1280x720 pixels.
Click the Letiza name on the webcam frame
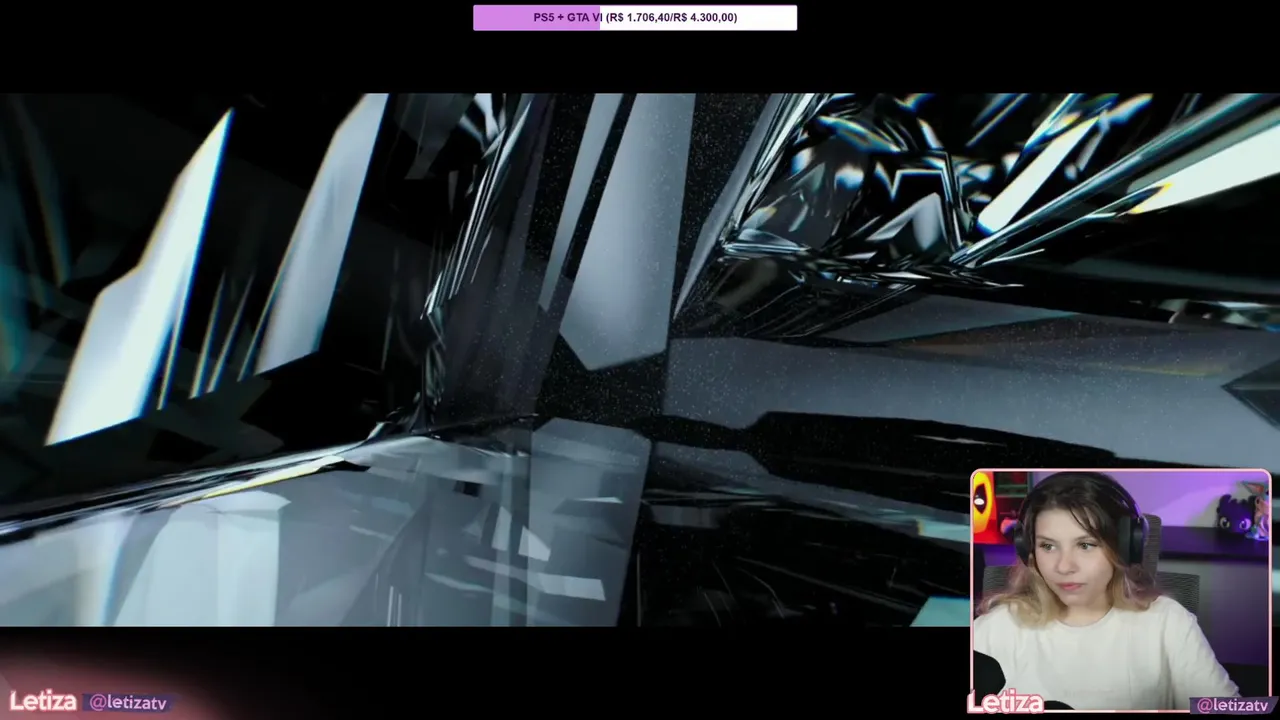click(1006, 703)
